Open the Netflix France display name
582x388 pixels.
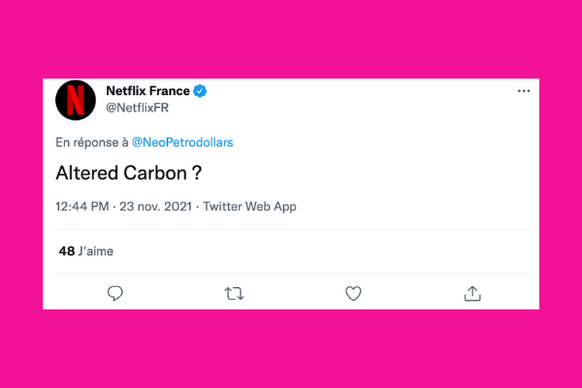(x=148, y=91)
